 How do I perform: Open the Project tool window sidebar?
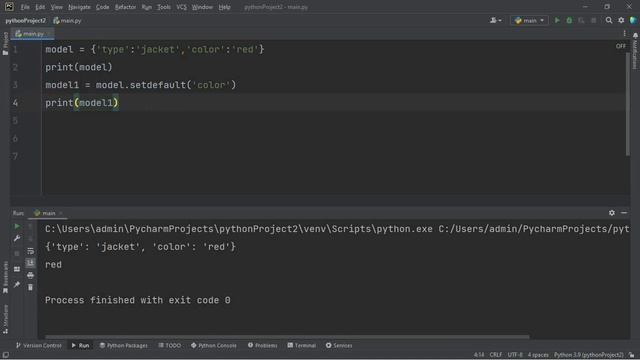pos(5,43)
